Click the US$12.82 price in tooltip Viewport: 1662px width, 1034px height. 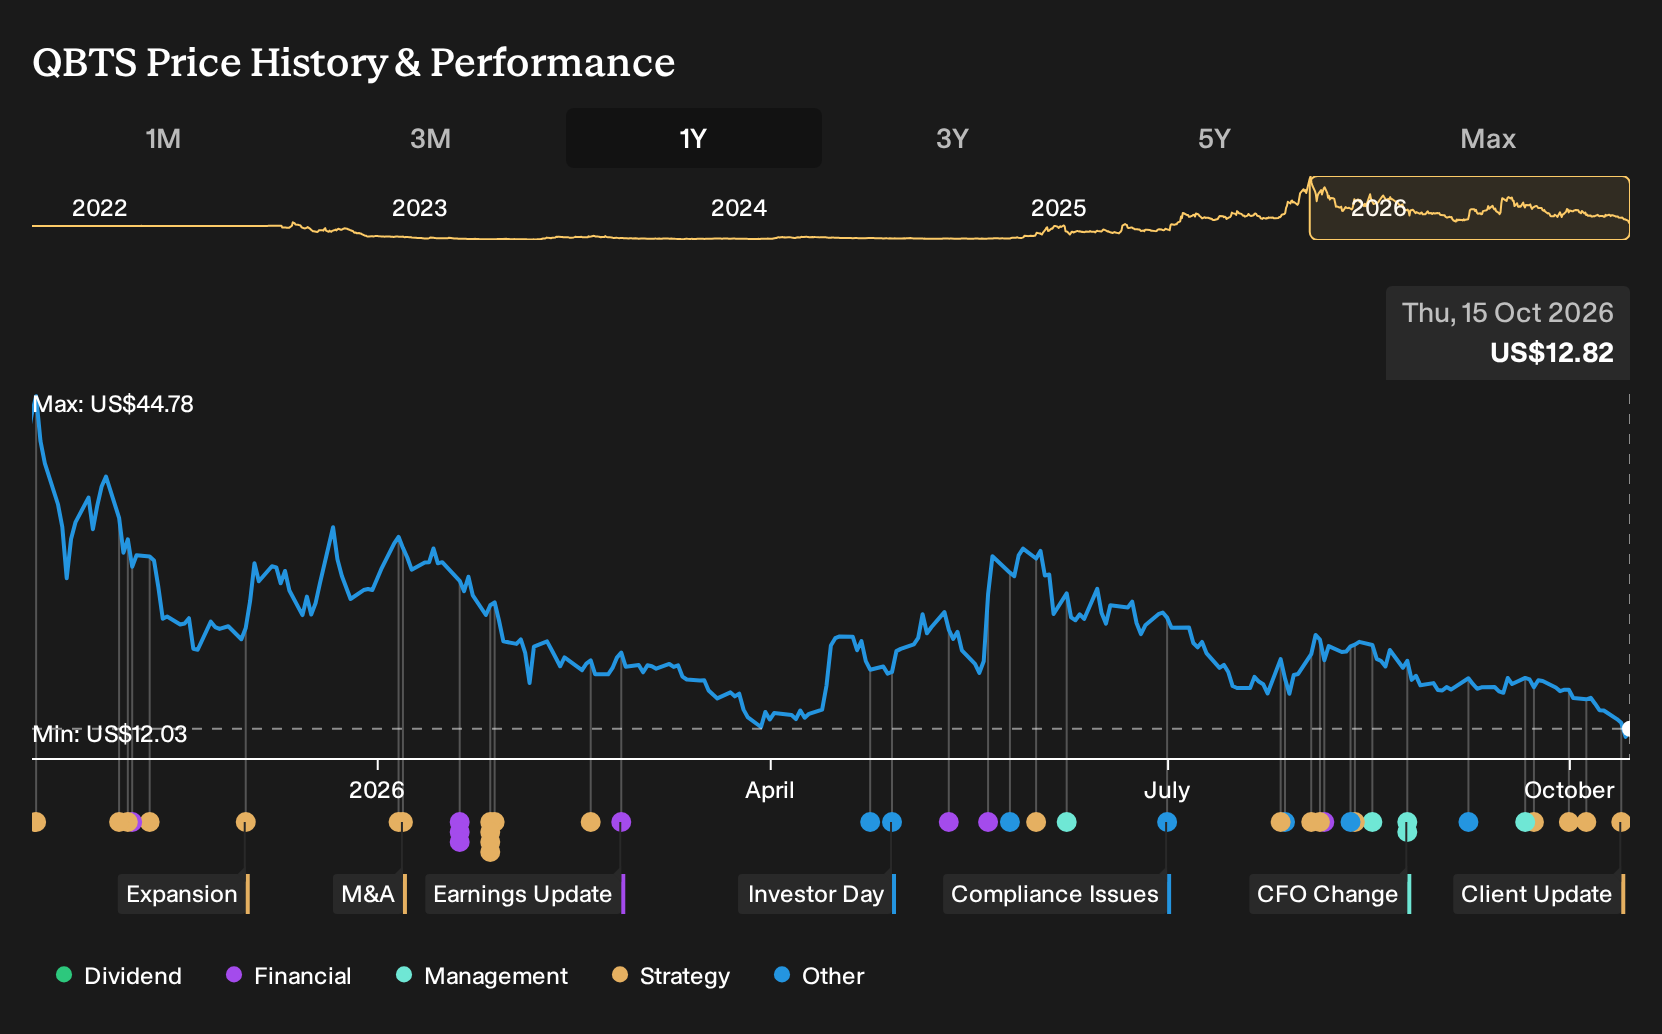click(1552, 353)
